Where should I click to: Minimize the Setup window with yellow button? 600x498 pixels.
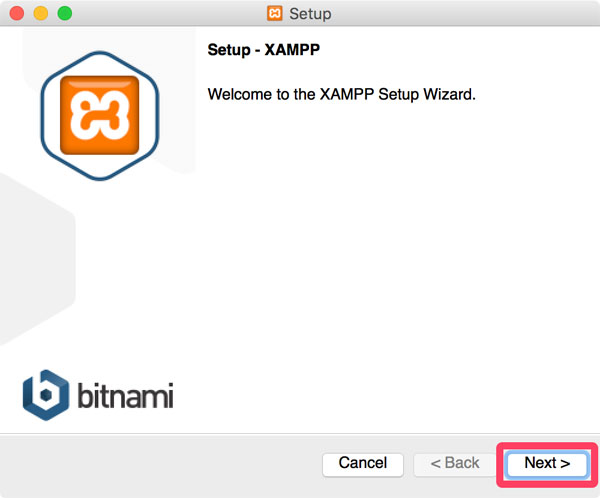[41, 13]
